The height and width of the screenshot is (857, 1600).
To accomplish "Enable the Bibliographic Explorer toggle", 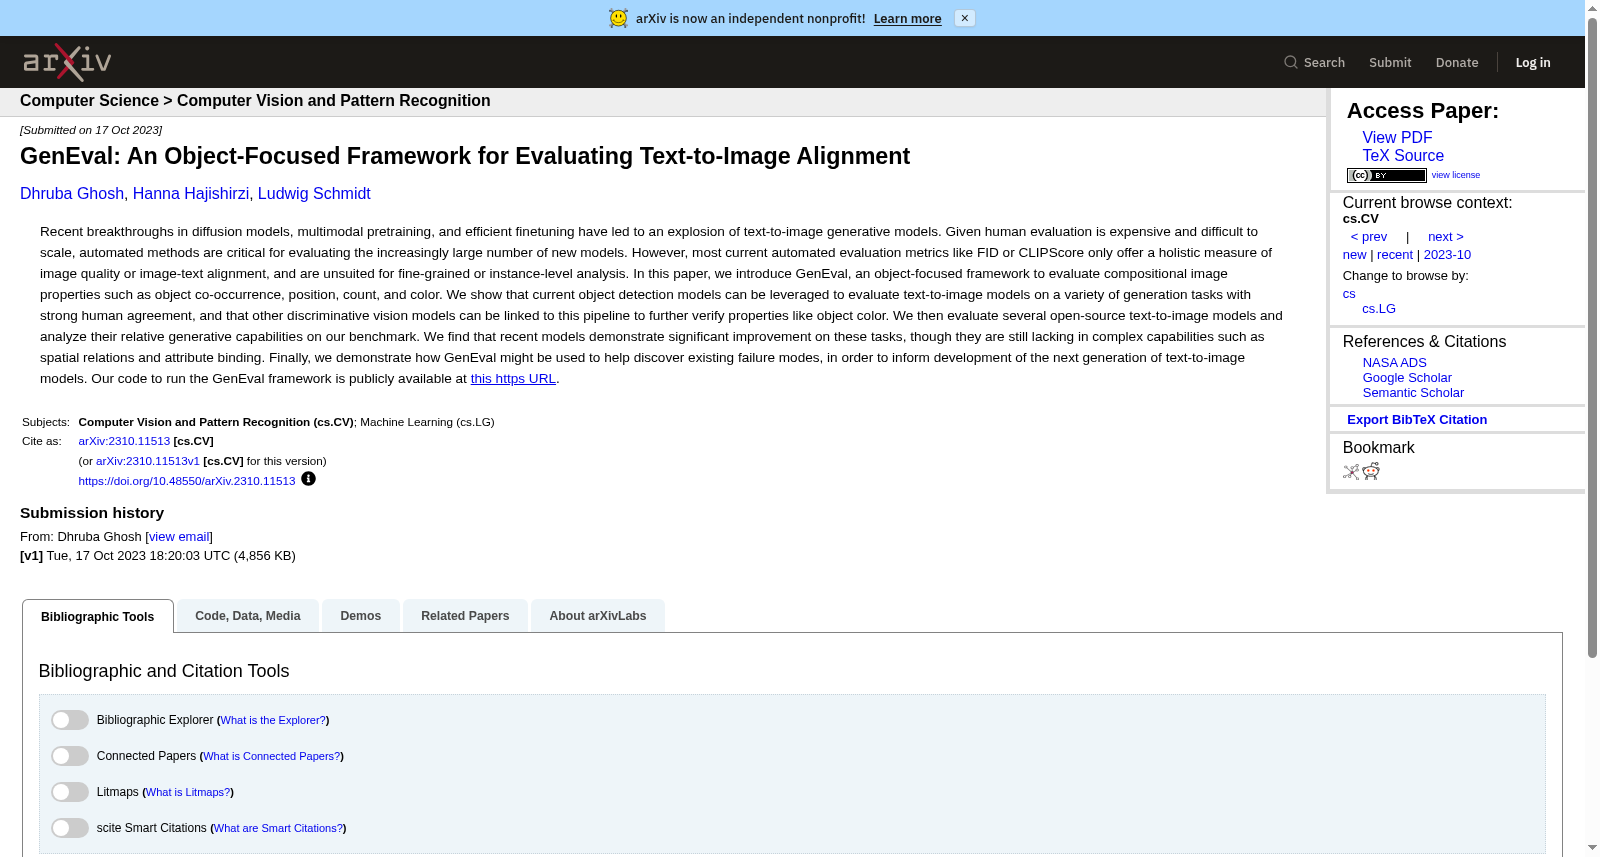I will pos(70,720).
